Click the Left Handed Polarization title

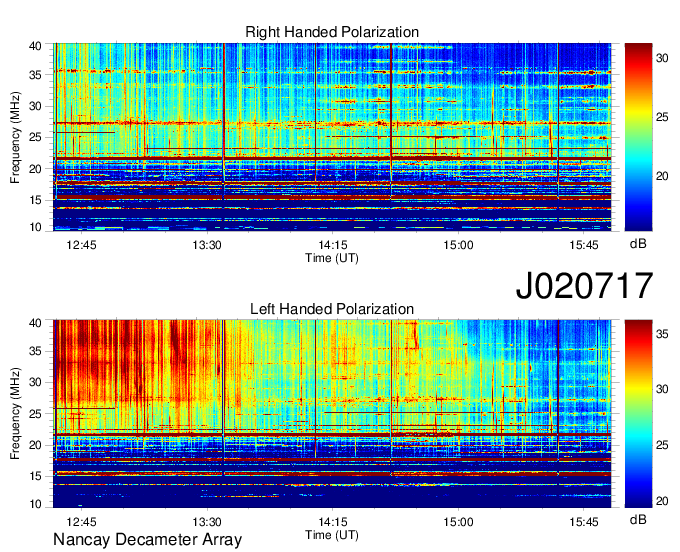(x=332, y=309)
